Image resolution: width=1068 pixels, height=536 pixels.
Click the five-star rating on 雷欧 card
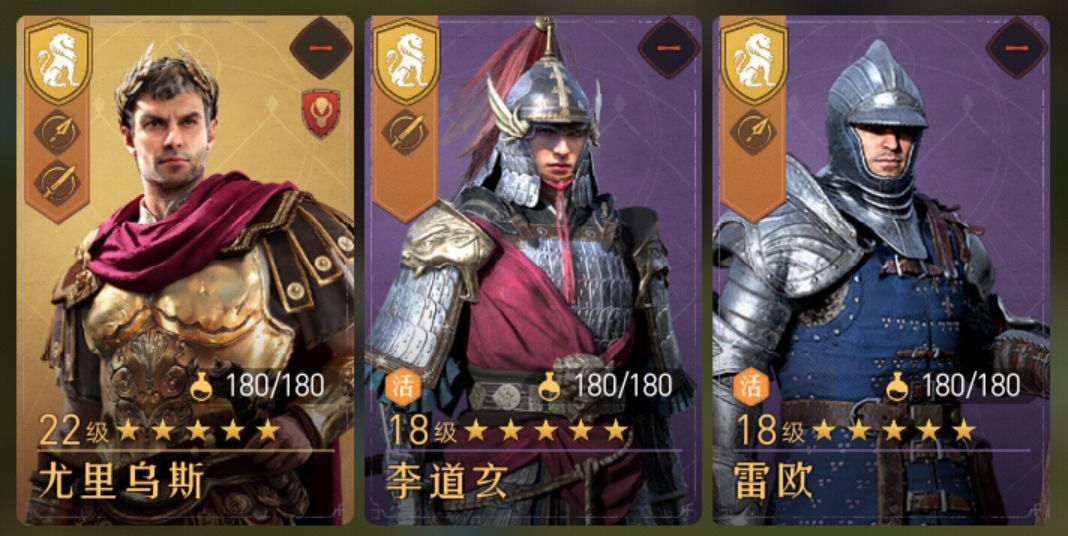[x=894, y=430]
